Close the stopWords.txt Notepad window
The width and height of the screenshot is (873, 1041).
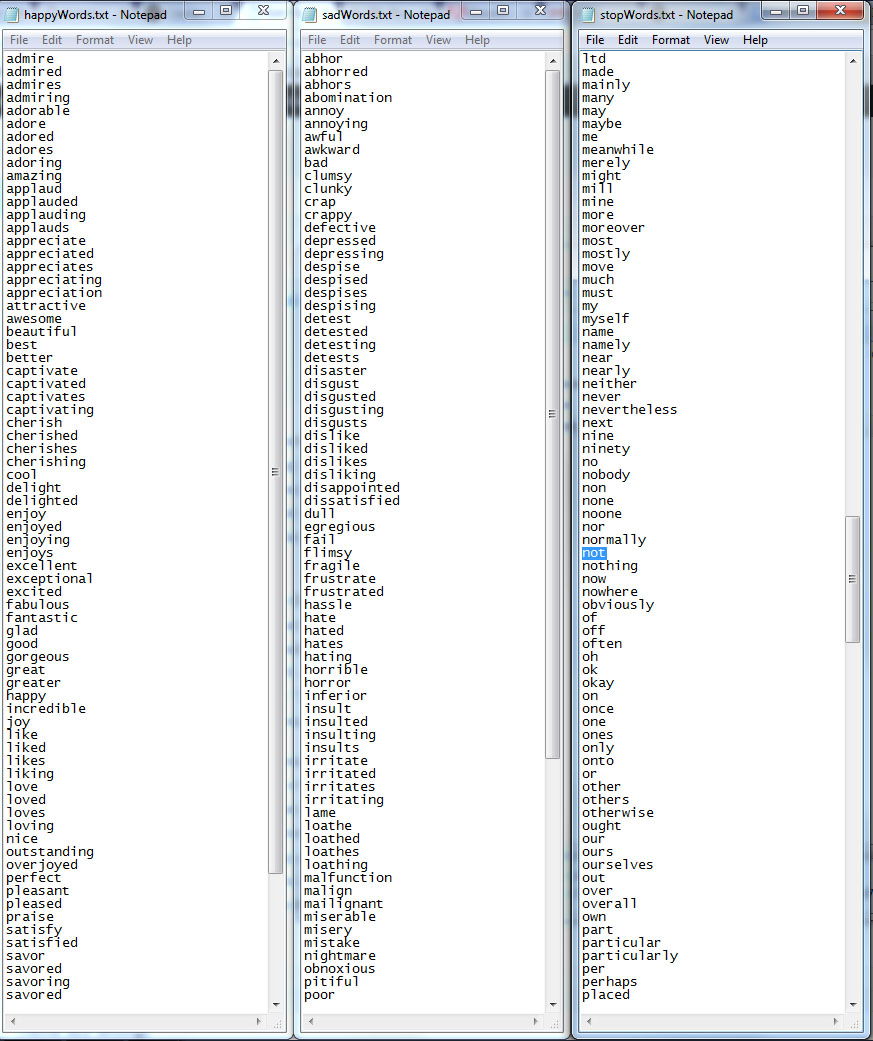(840, 11)
